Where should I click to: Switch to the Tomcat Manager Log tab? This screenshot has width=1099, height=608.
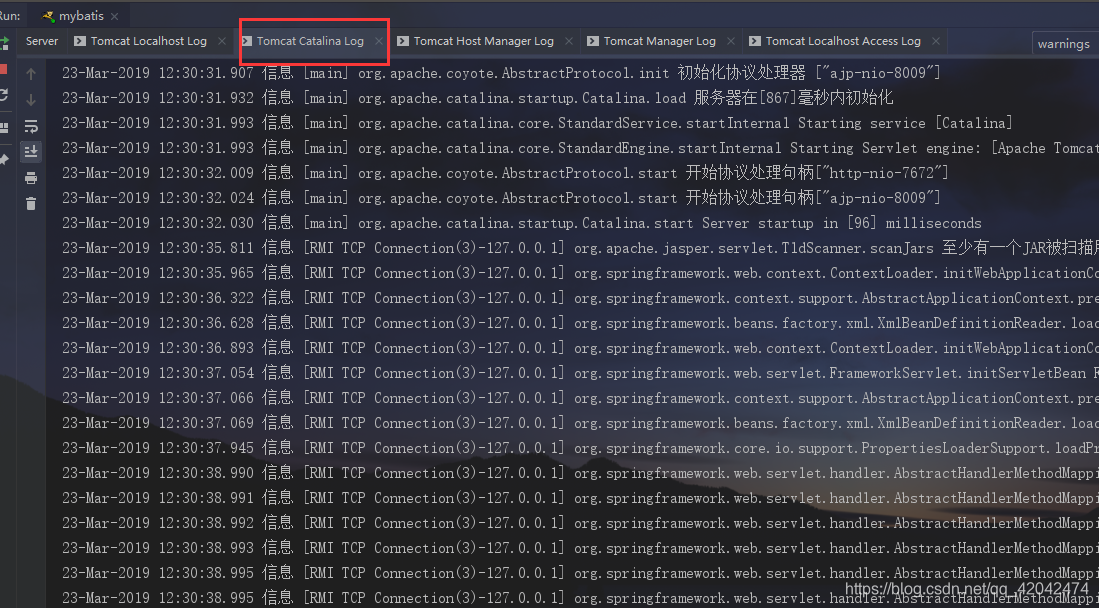click(x=660, y=41)
